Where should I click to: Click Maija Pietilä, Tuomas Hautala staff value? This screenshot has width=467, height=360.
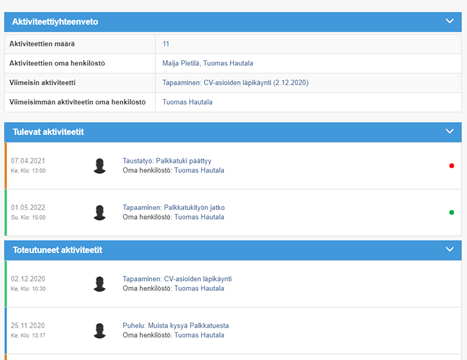208,63
